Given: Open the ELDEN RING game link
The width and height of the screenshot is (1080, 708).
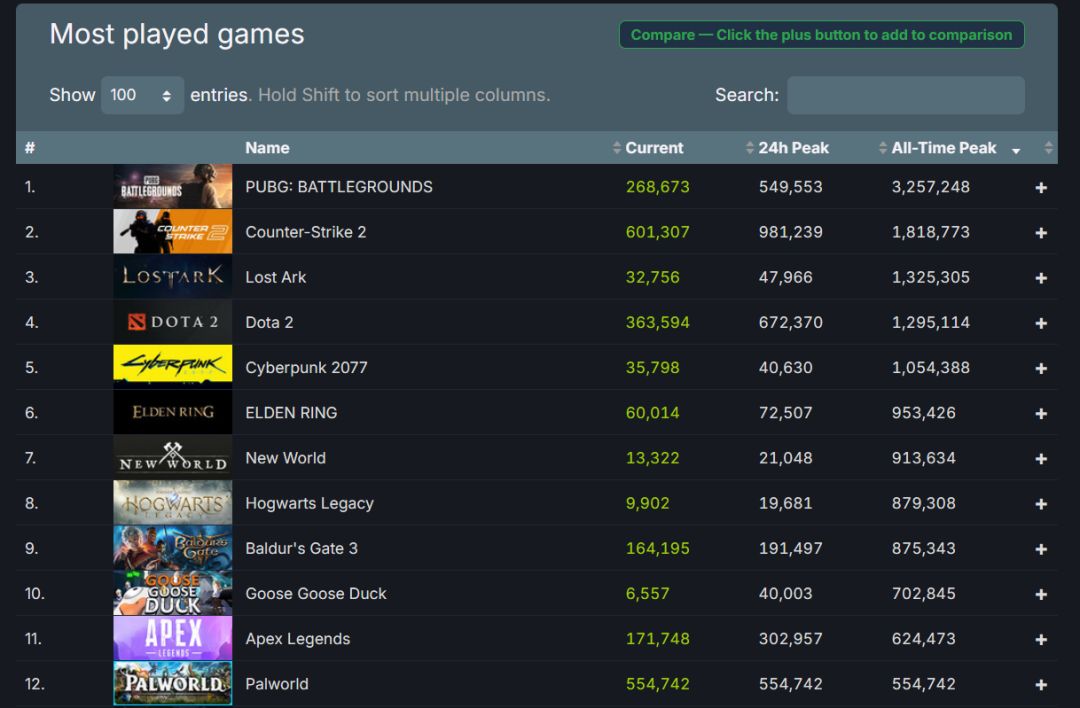Looking at the screenshot, I should pos(291,413).
